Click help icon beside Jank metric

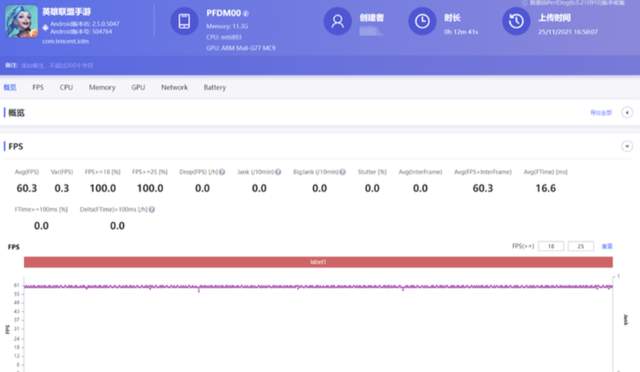(278, 172)
